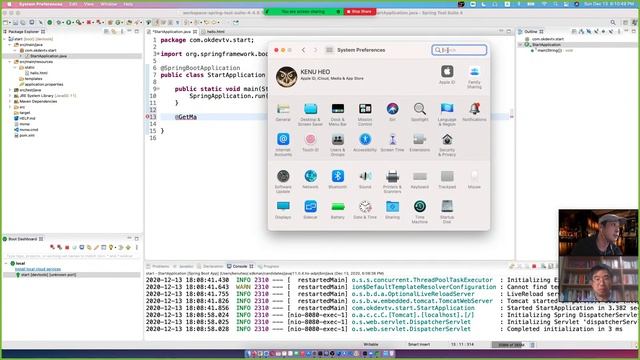The height and width of the screenshot is (360, 640).
Task: Open Displays preferences
Action: pyautogui.click(x=283, y=210)
